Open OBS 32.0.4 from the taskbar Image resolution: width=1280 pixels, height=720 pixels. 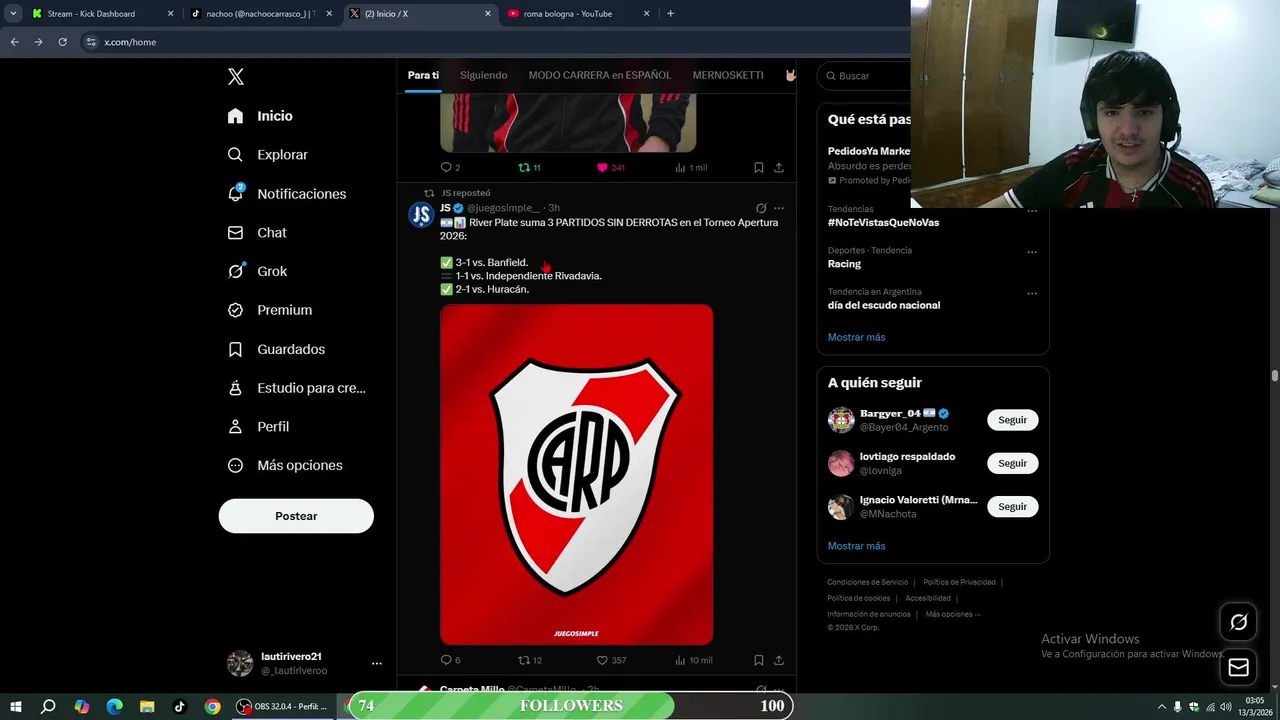click(x=282, y=706)
